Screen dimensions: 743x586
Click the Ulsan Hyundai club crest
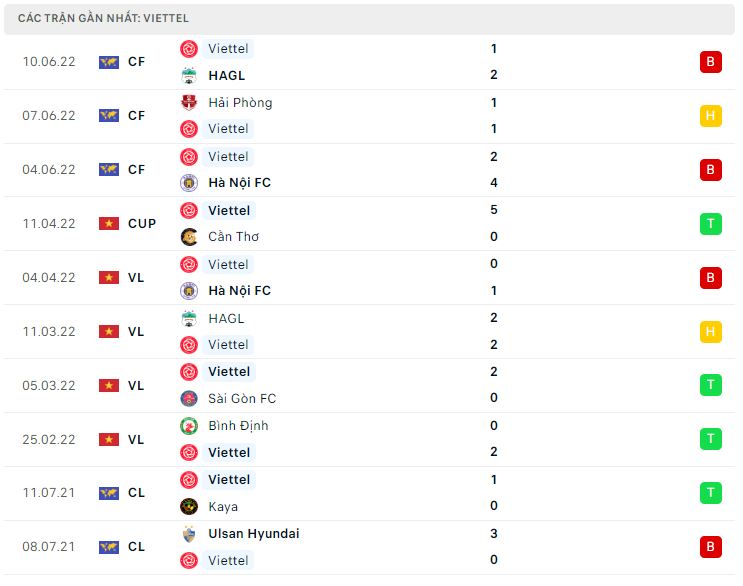pos(189,534)
